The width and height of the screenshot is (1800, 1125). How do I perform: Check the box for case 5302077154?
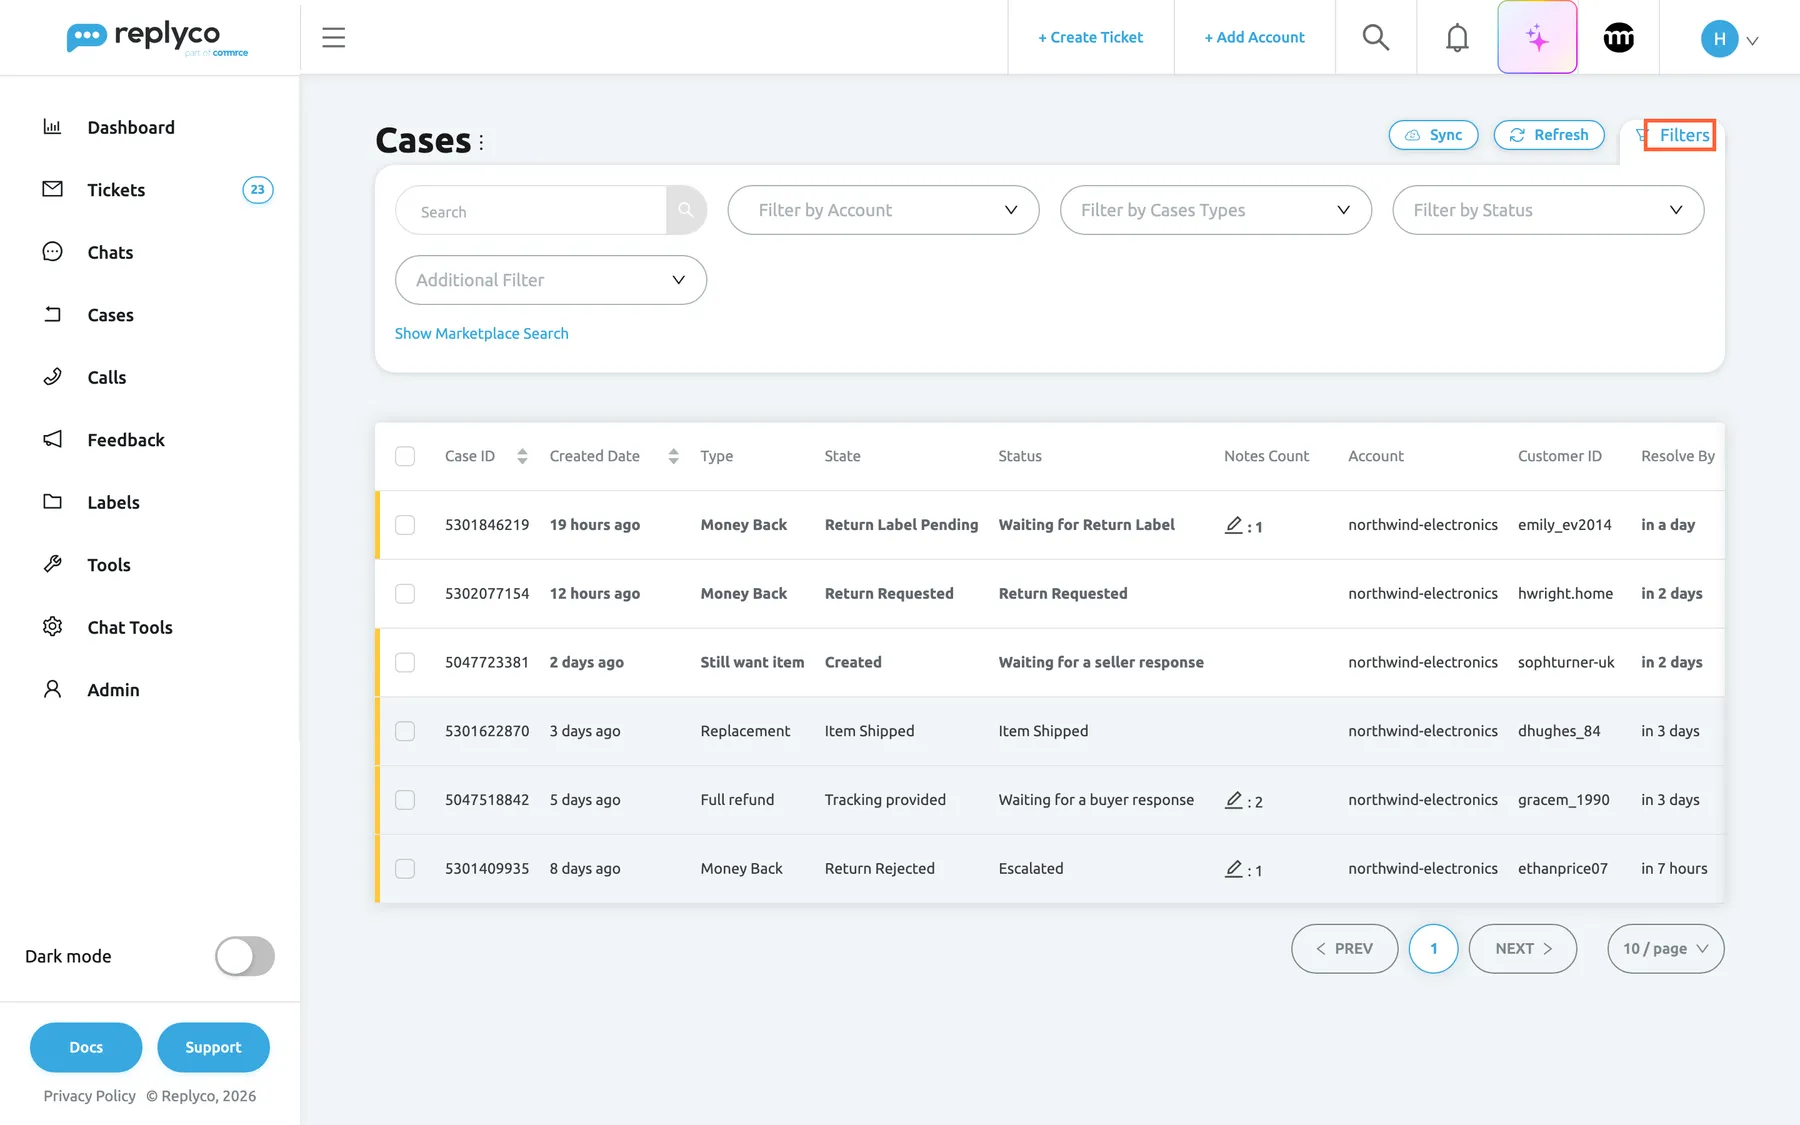pyautogui.click(x=405, y=594)
